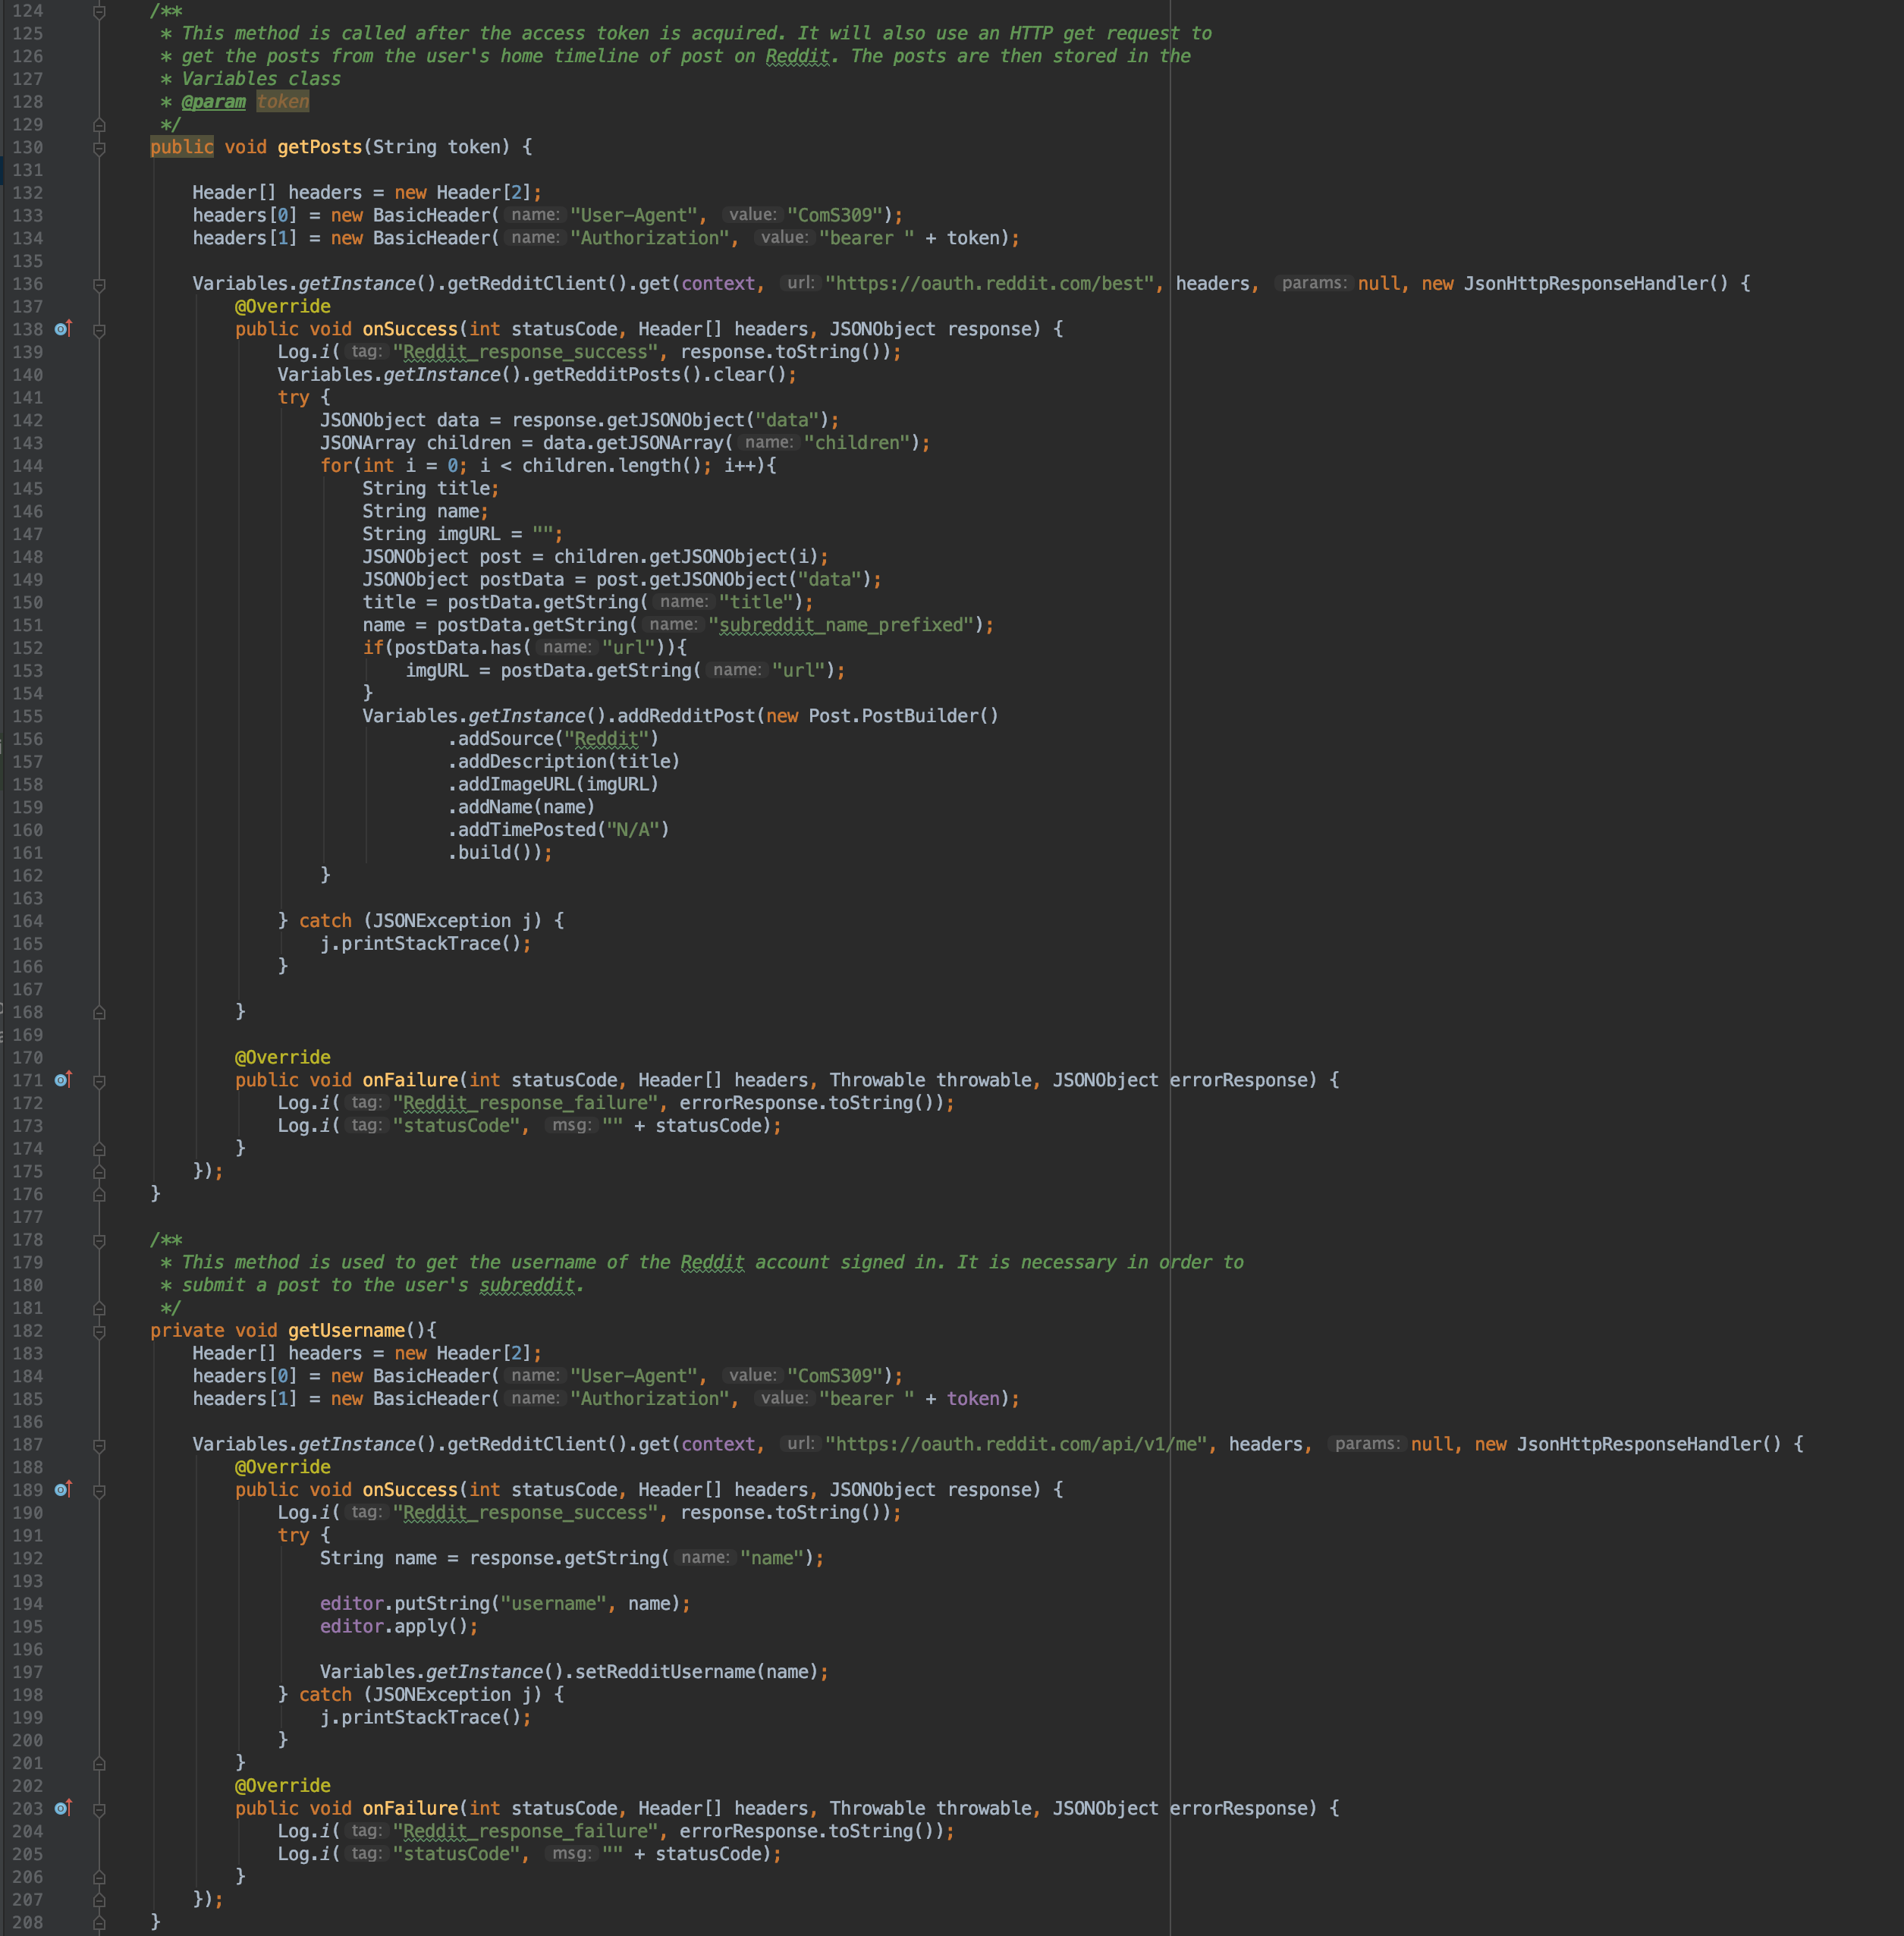Click line number 186 in the gutter

(x=28, y=1422)
